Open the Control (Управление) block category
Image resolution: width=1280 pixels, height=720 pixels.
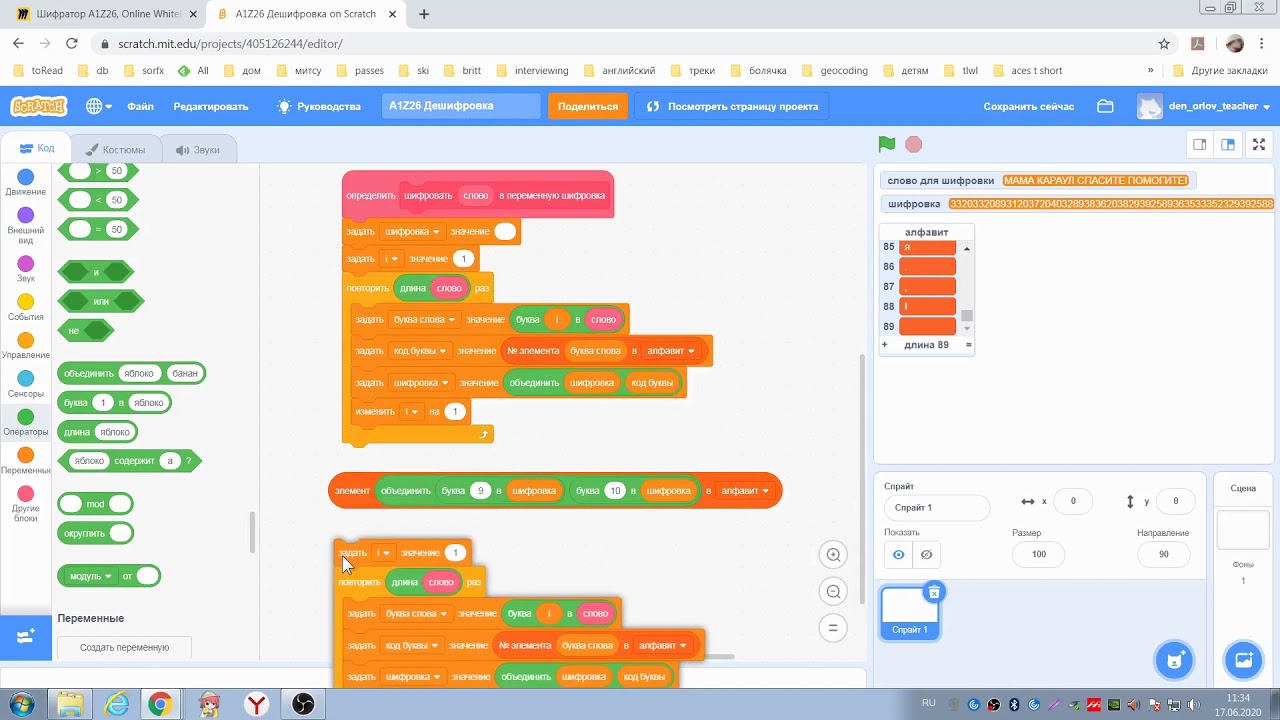pyautogui.click(x=26, y=346)
